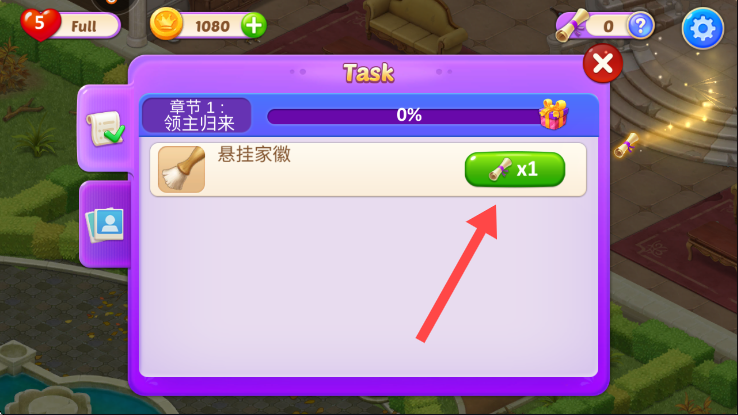Click the red heart lives icon

click(40, 24)
